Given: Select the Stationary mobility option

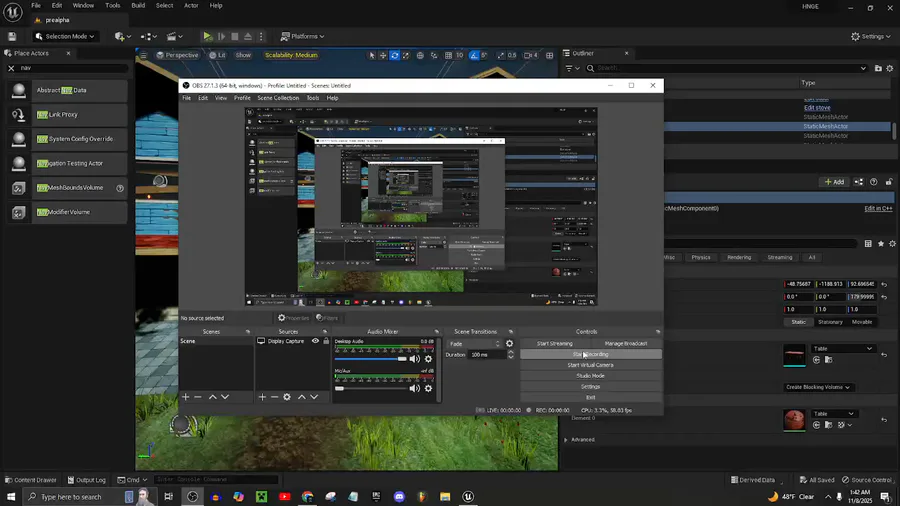Looking at the screenshot, I should click(830, 322).
